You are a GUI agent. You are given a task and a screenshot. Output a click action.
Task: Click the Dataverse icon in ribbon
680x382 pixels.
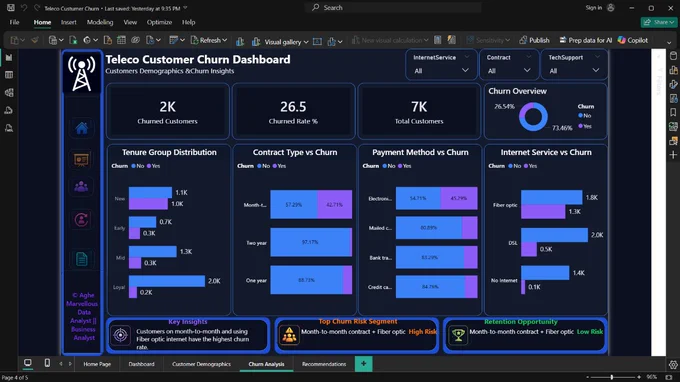click(135, 40)
